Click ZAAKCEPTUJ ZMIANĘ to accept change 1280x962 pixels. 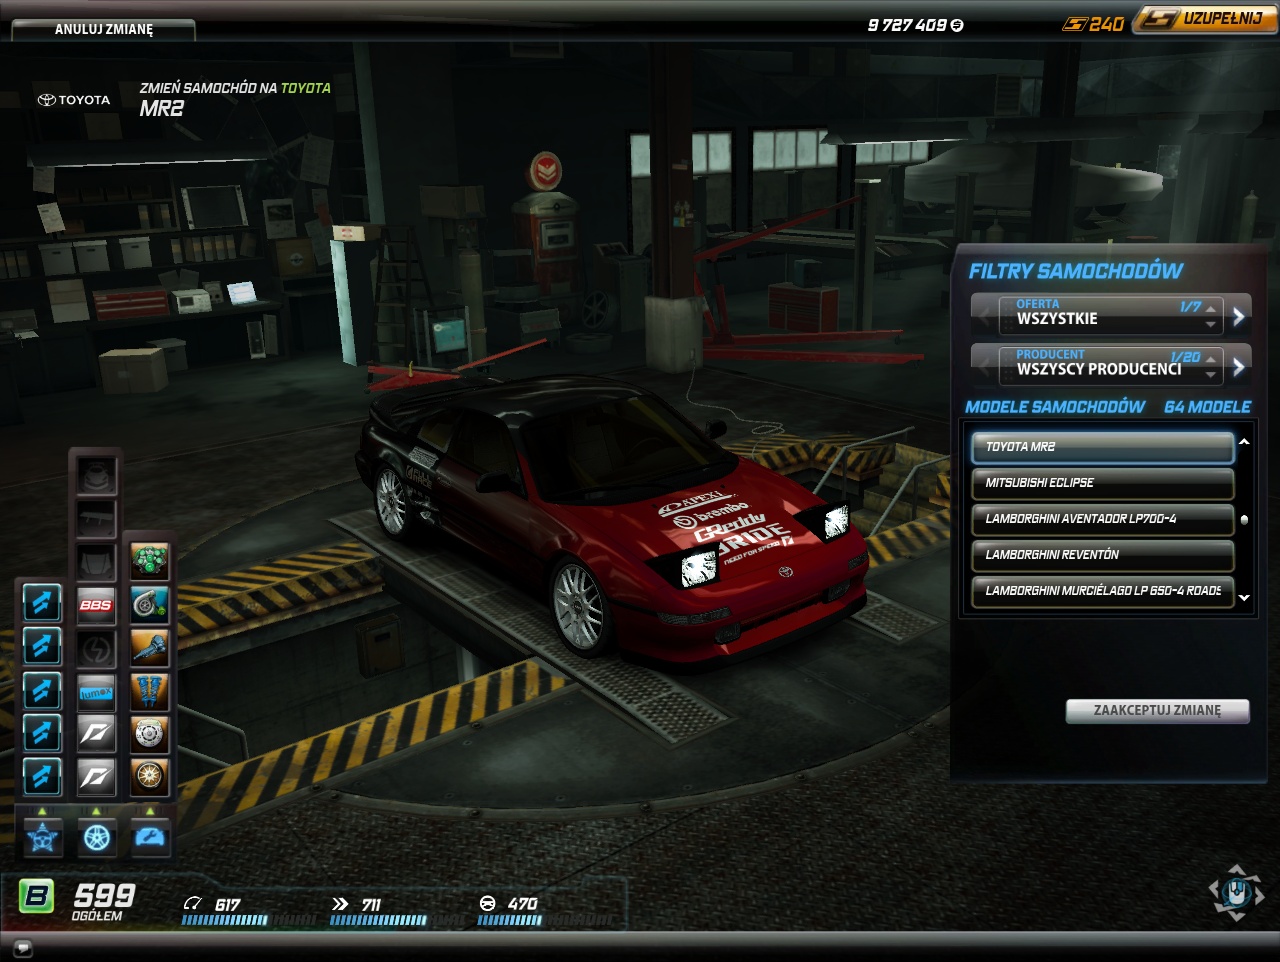1157,711
